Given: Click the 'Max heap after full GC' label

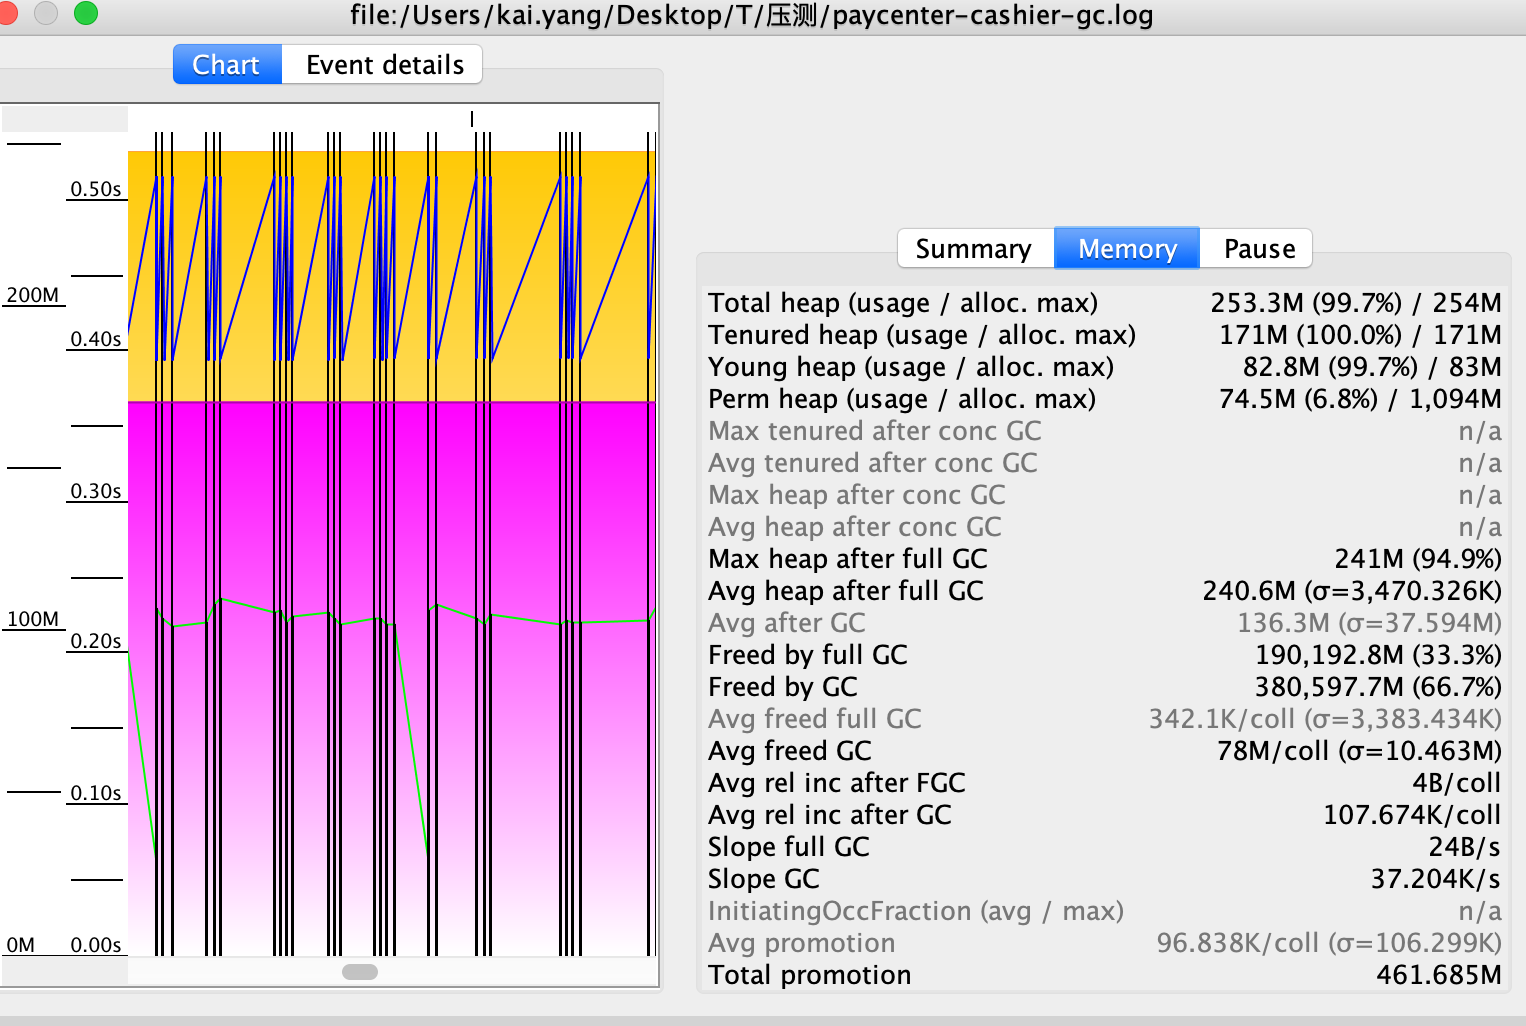Looking at the screenshot, I should 848,559.
